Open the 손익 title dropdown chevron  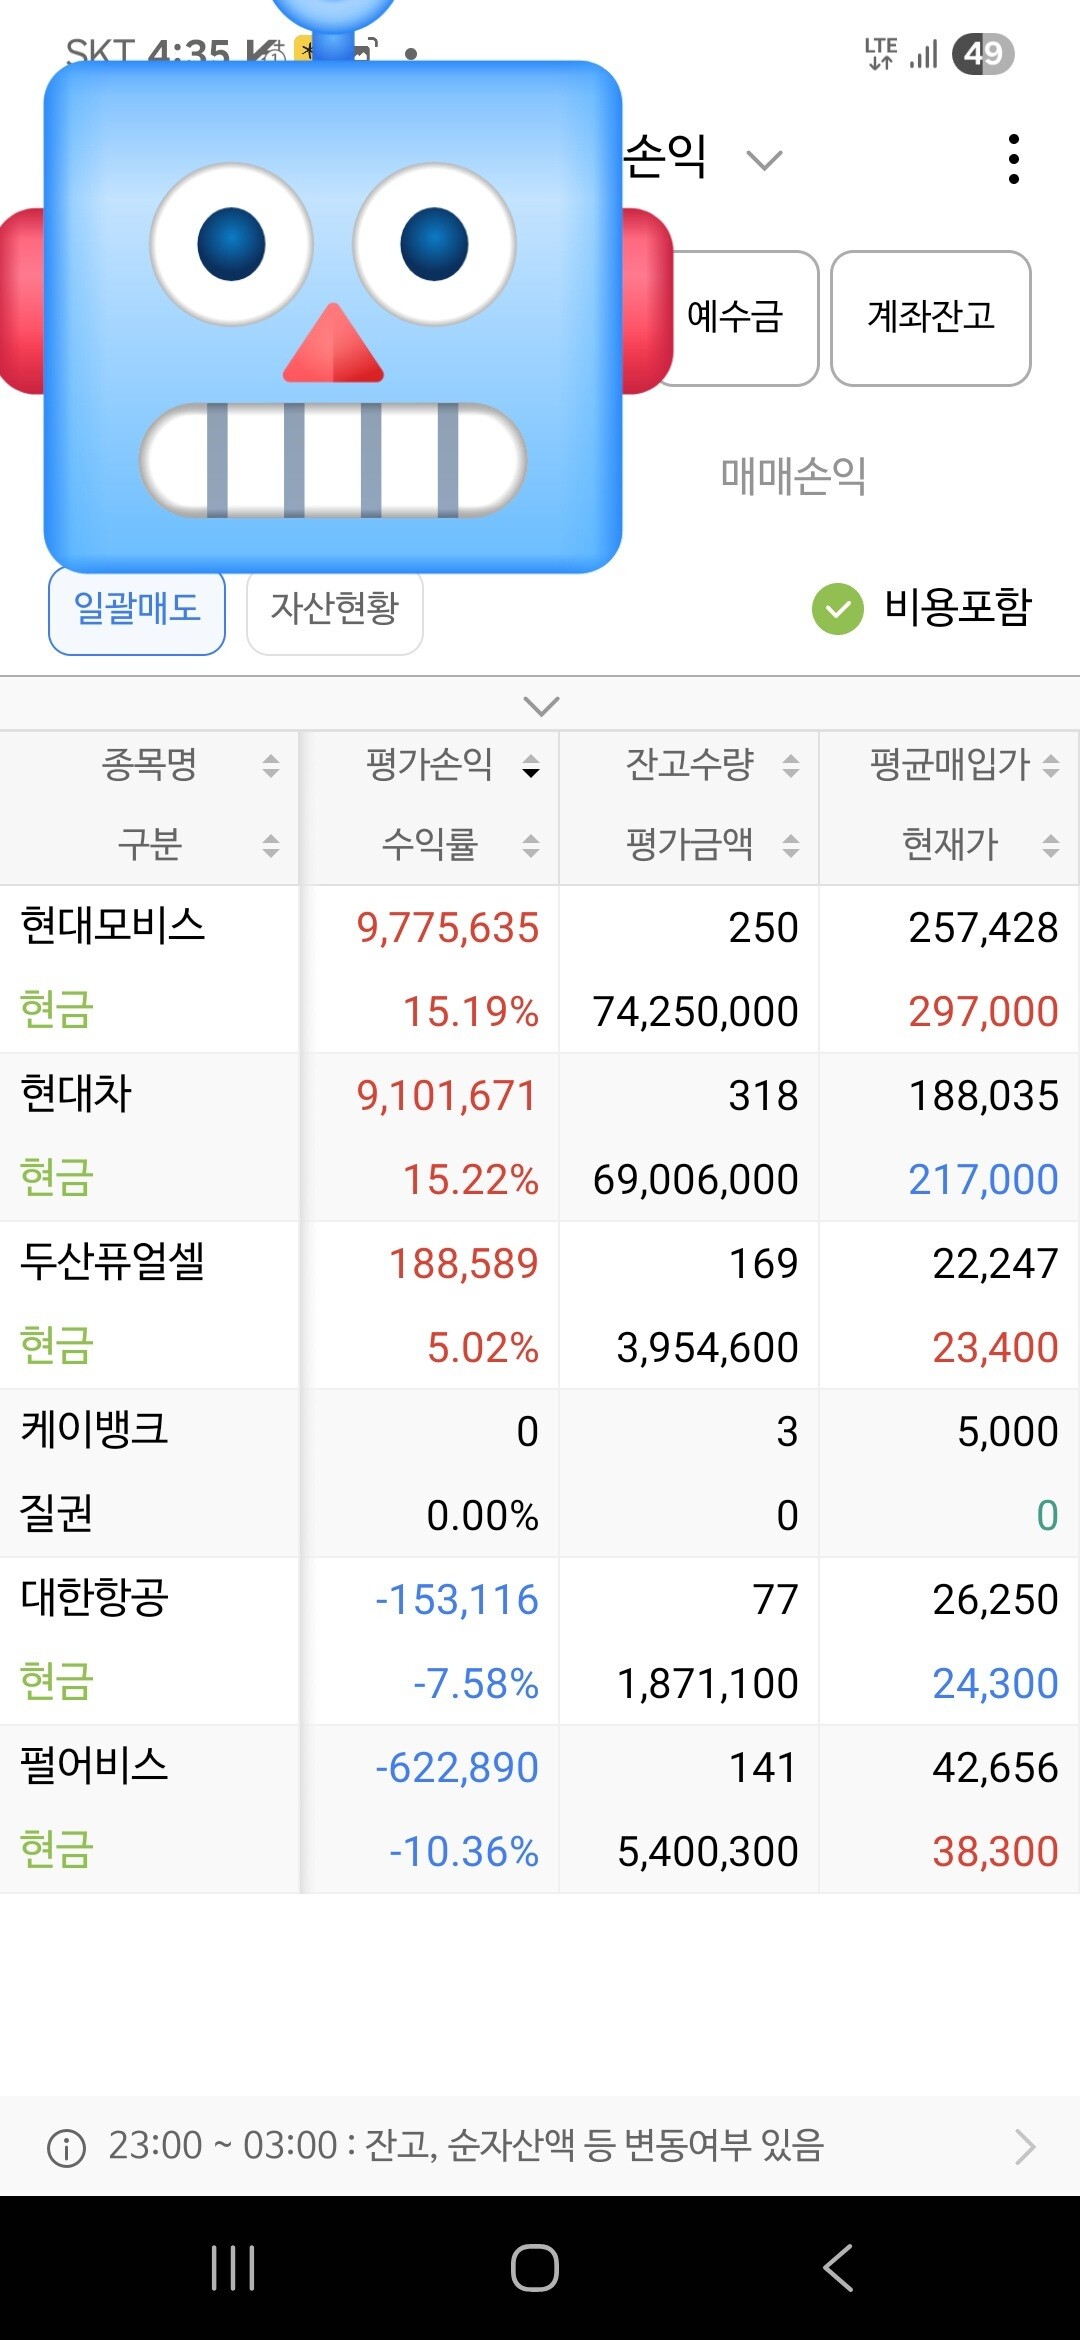pyautogui.click(x=764, y=160)
